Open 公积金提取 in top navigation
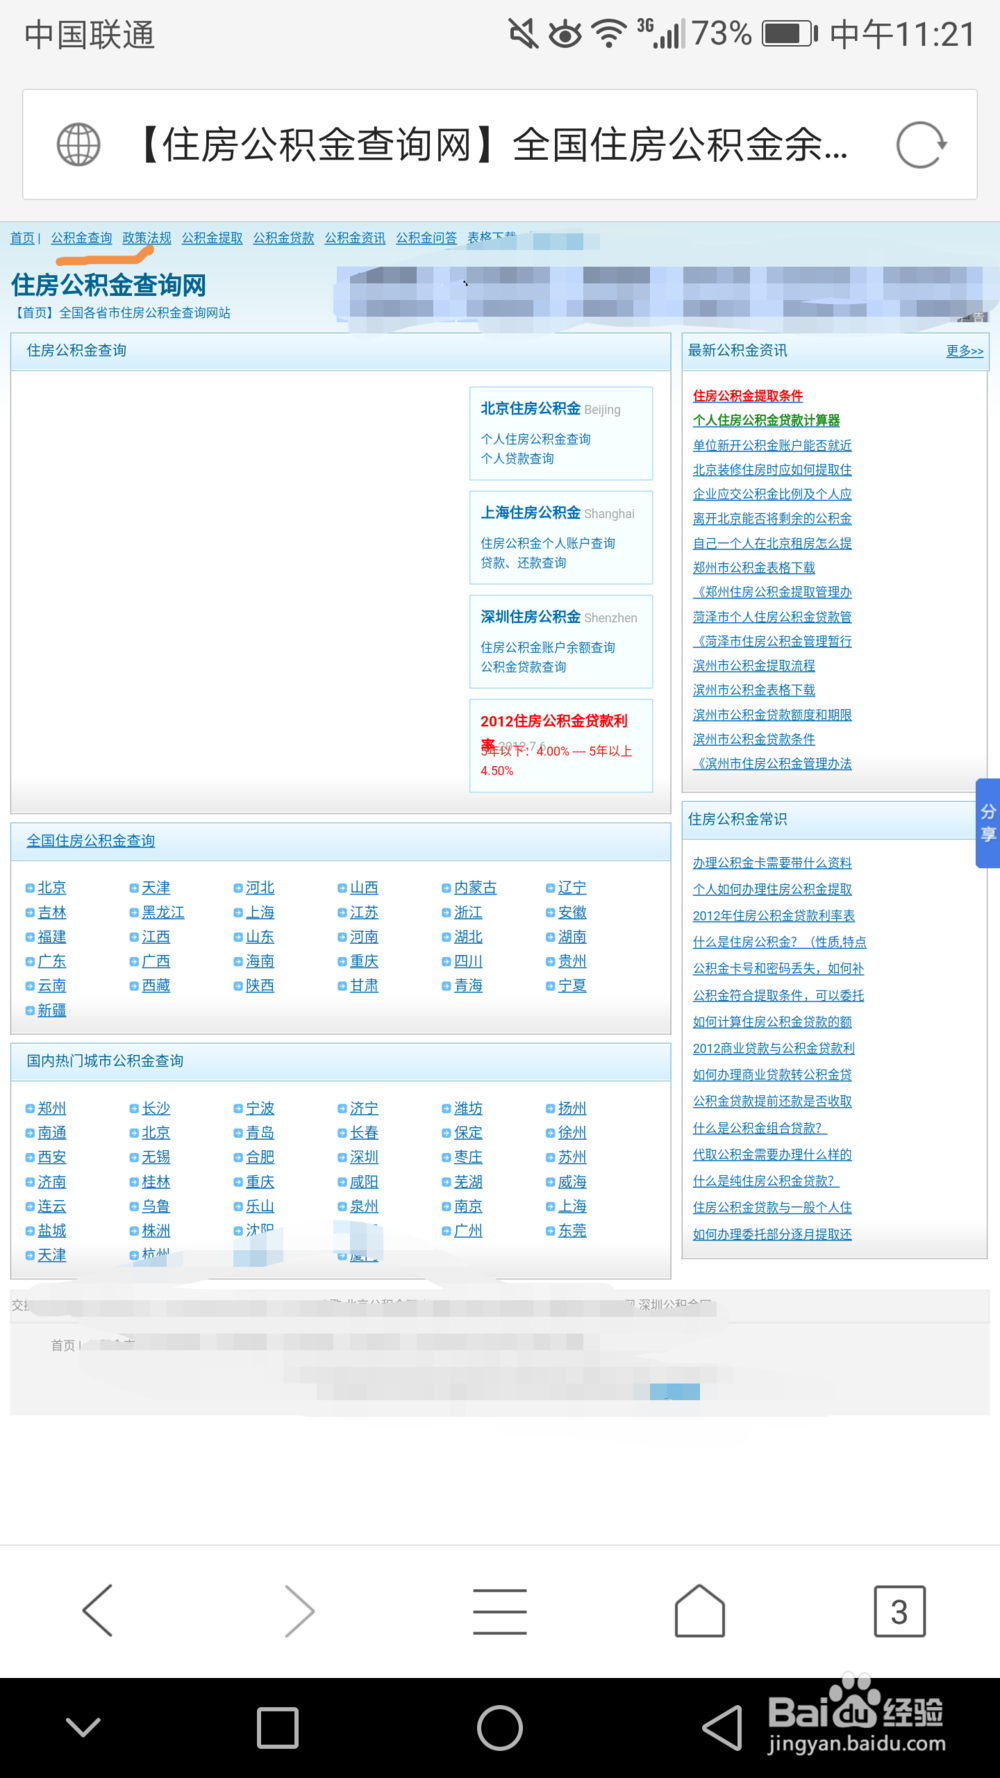 point(212,238)
